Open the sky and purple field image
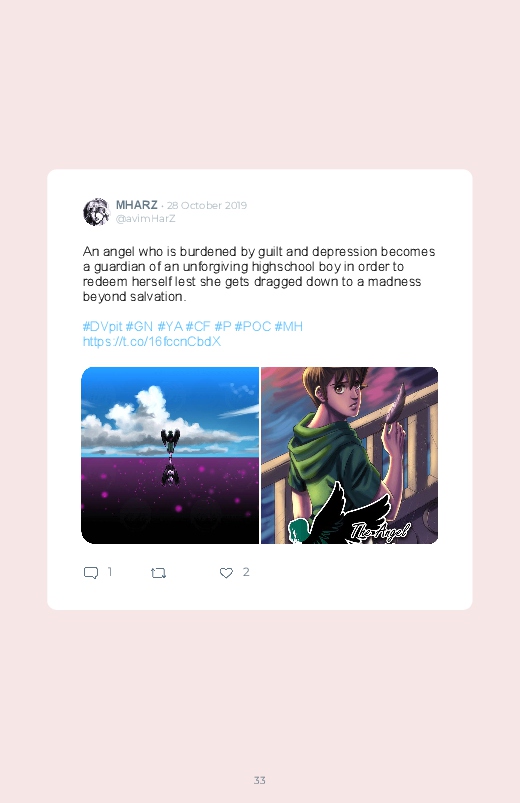520x803 pixels. [170, 455]
